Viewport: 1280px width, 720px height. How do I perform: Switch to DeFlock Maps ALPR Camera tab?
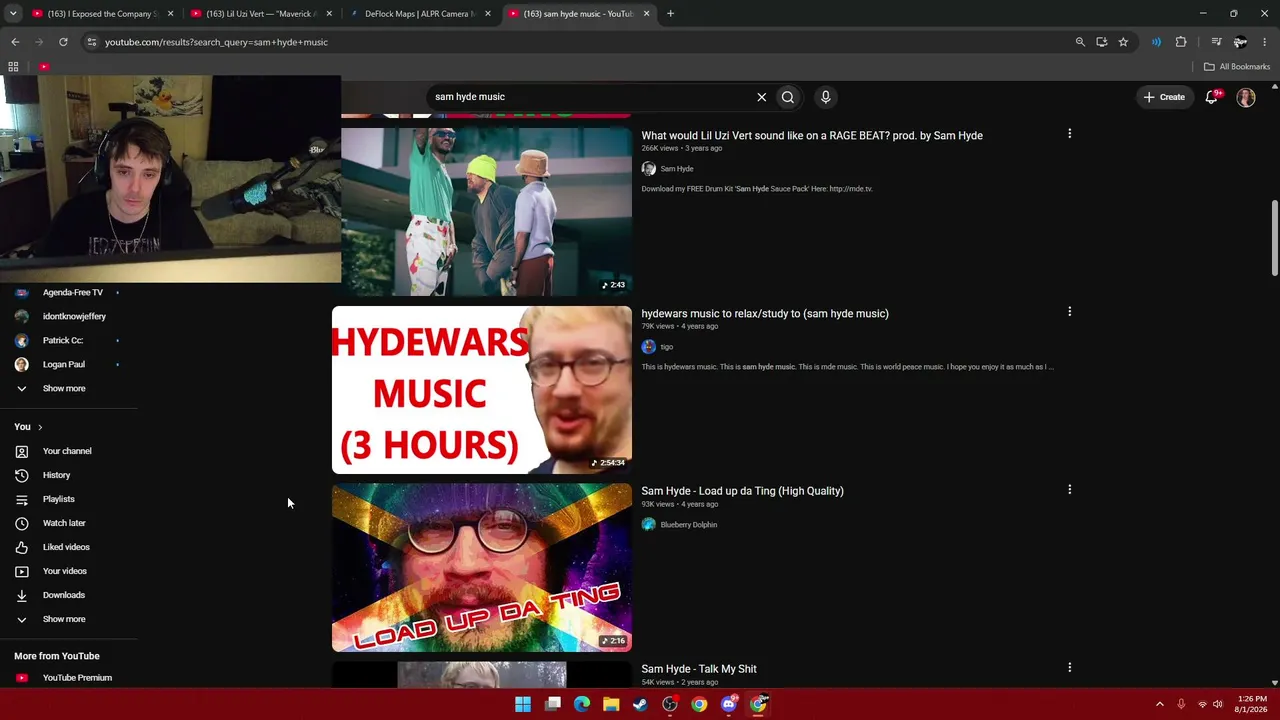418,14
